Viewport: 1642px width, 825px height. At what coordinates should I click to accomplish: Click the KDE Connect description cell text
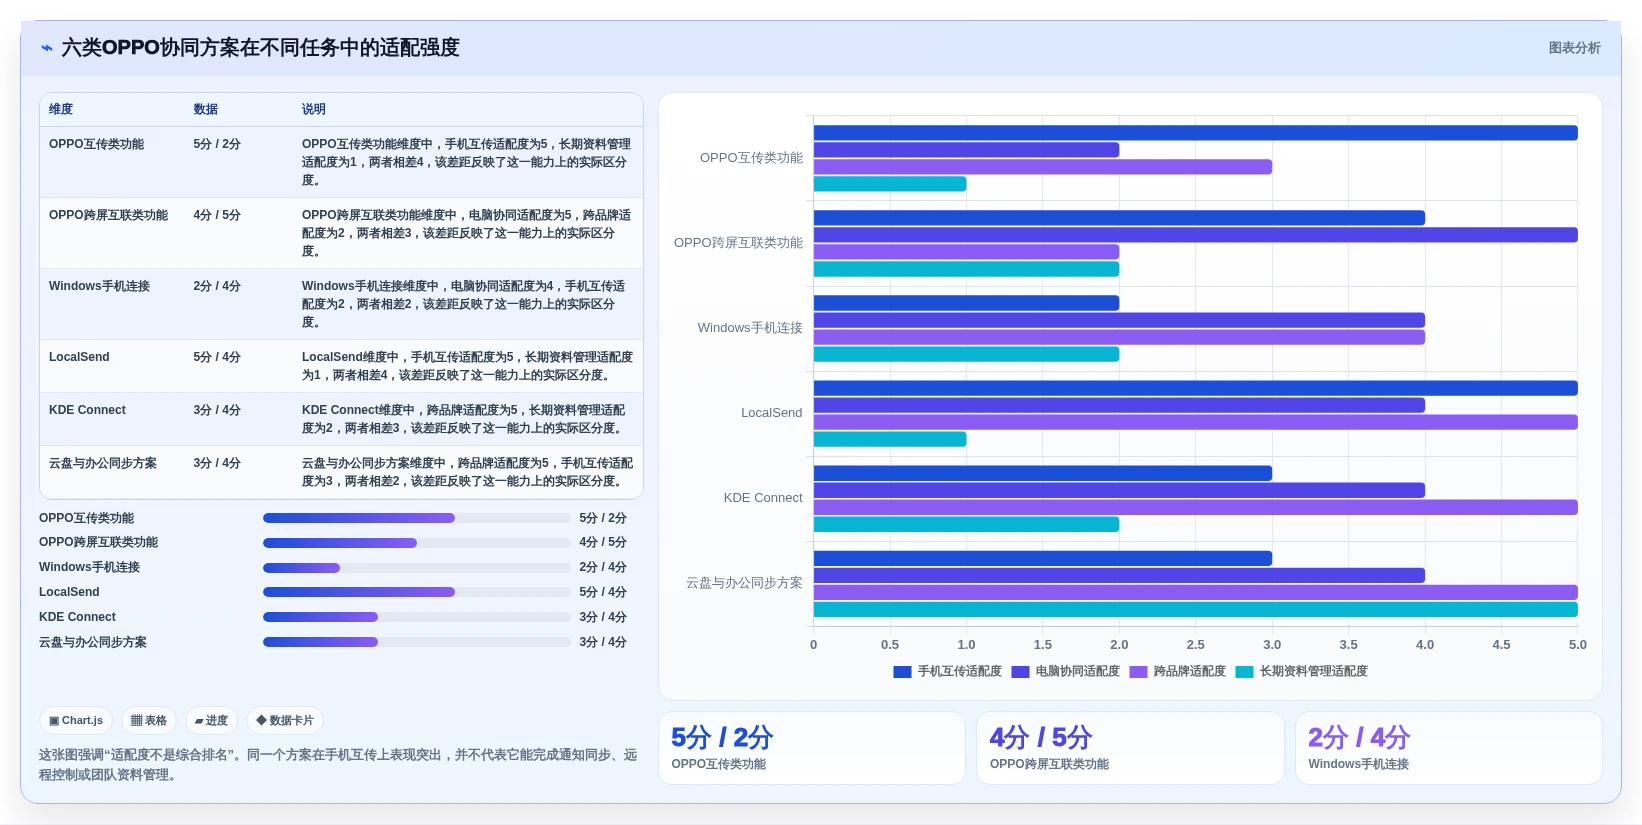pyautogui.click(x=464, y=419)
